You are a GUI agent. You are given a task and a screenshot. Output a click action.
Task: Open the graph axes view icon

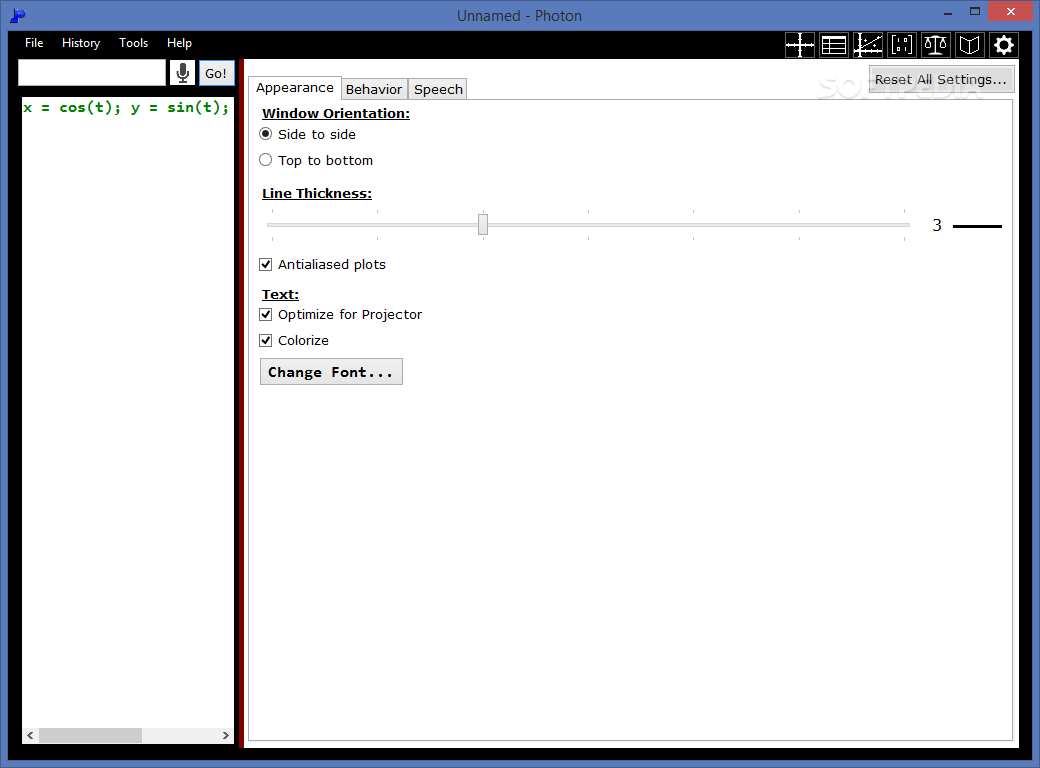pyautogui.click(x=800, y=45)
